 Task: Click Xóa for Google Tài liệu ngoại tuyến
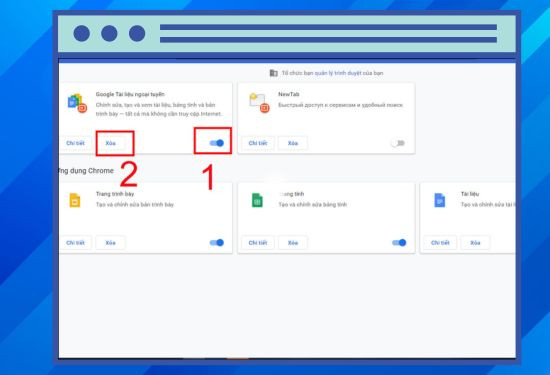[110, 143]
